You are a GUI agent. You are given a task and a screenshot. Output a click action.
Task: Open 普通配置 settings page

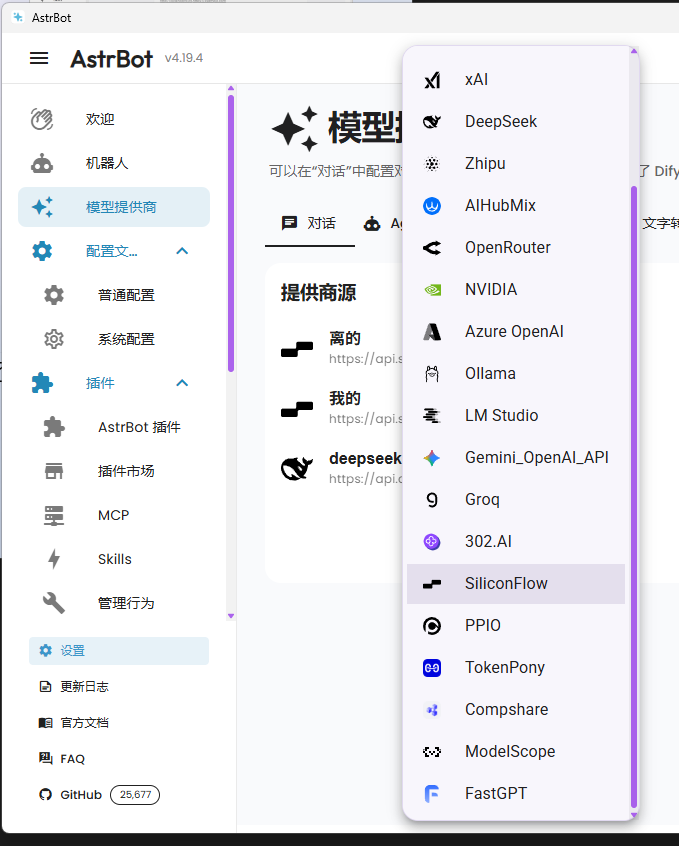(x=114, y=295)
